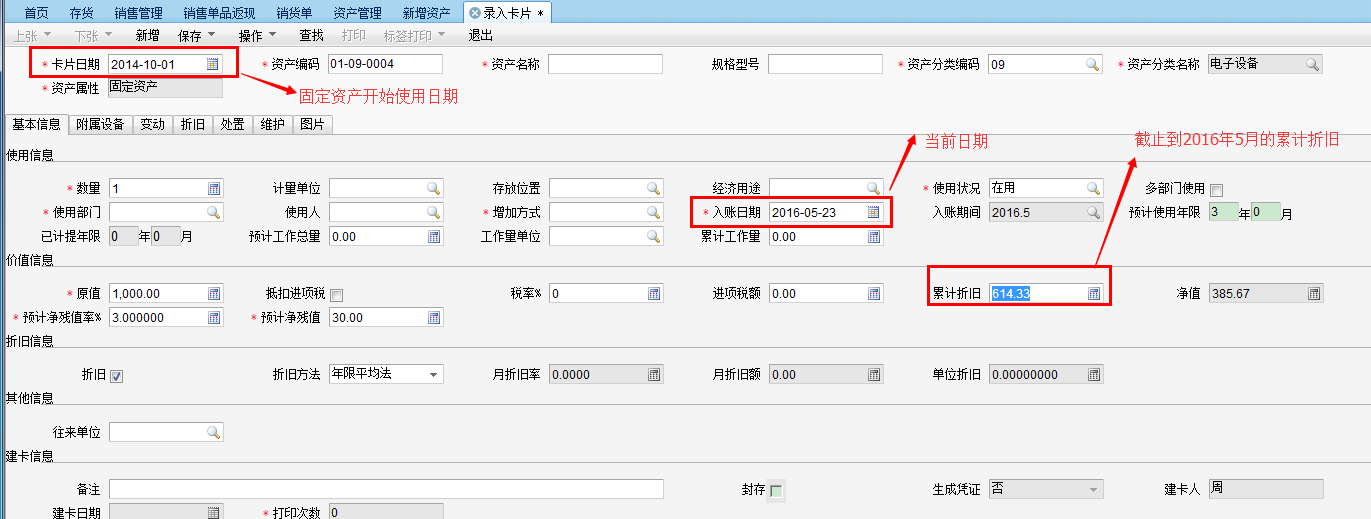This screenshot has width=1371, height=519.
Task: Switch to the 资产管理 tab
Action: click(358, 13)
